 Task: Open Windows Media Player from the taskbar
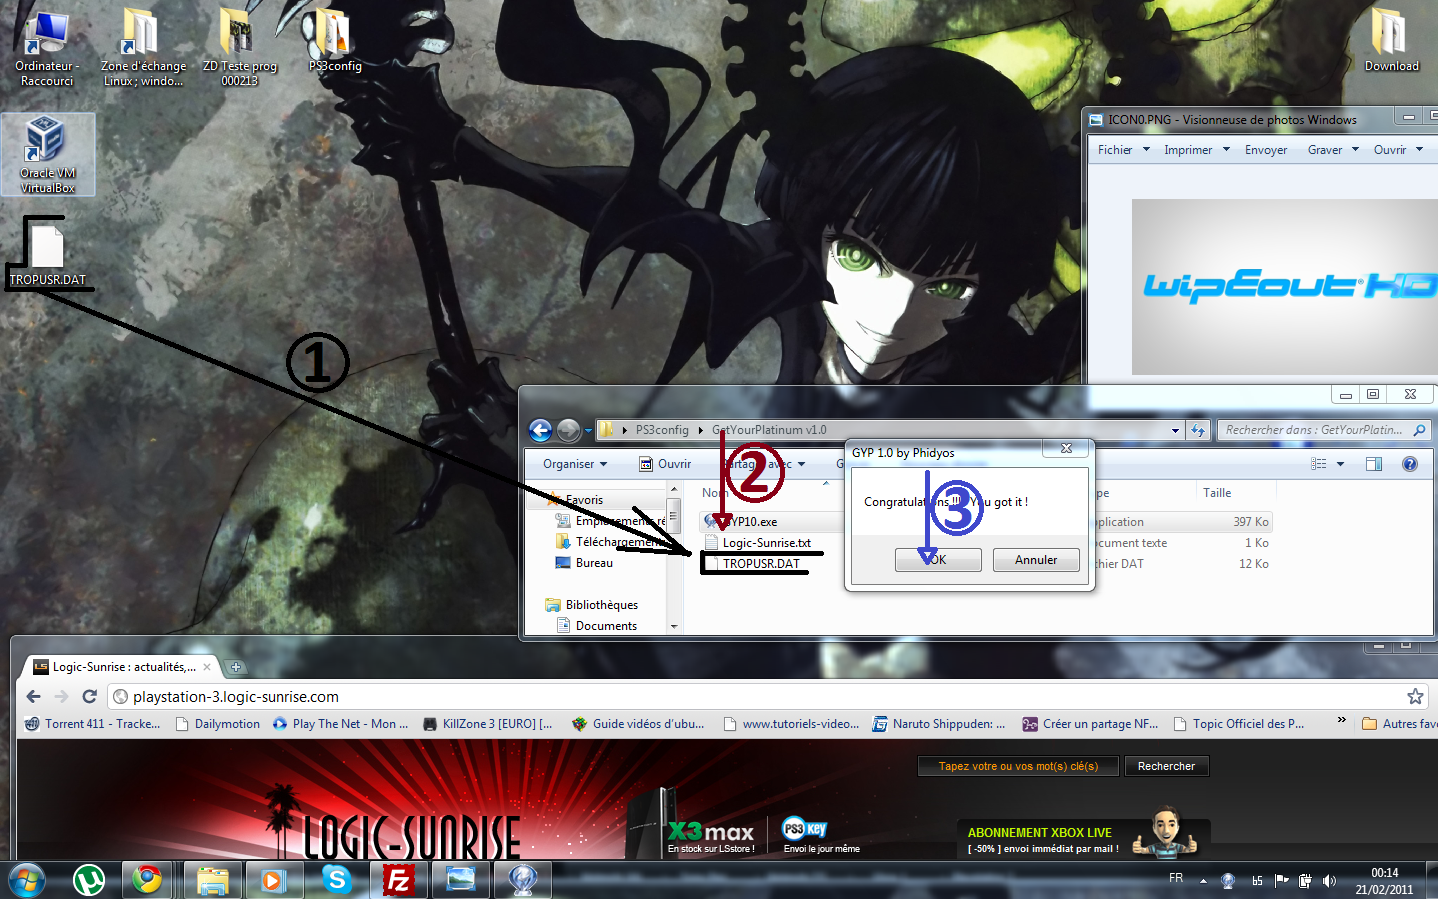click(x=273, y=880)
